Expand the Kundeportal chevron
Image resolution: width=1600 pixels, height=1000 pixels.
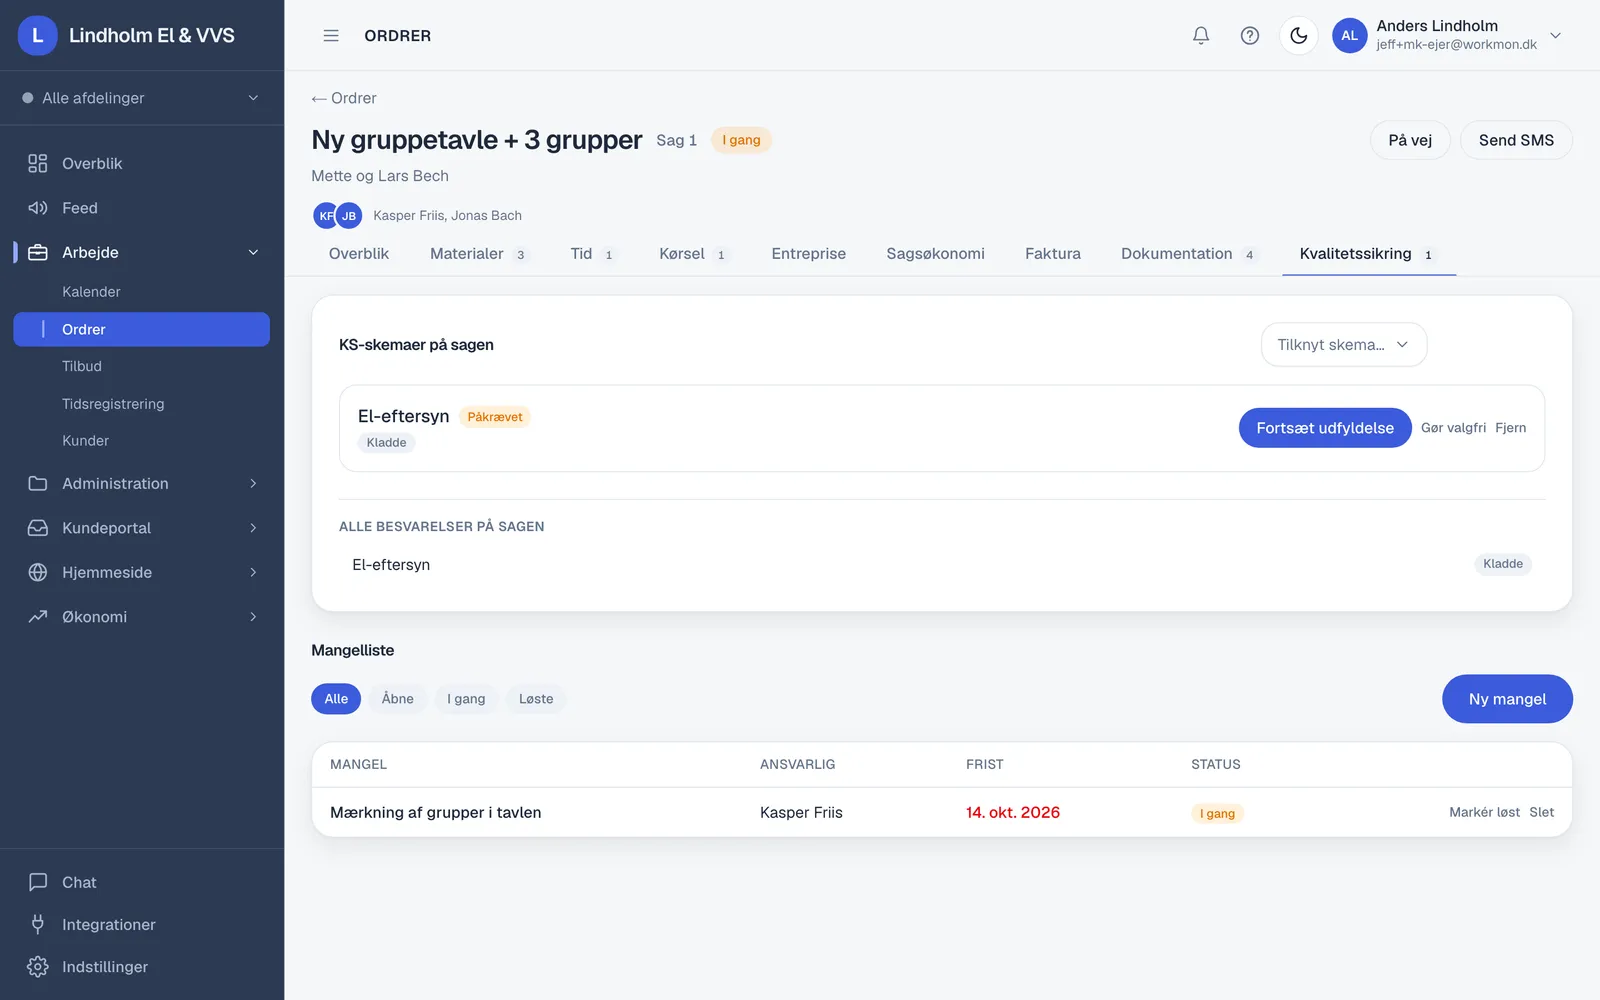coord(253,528)
